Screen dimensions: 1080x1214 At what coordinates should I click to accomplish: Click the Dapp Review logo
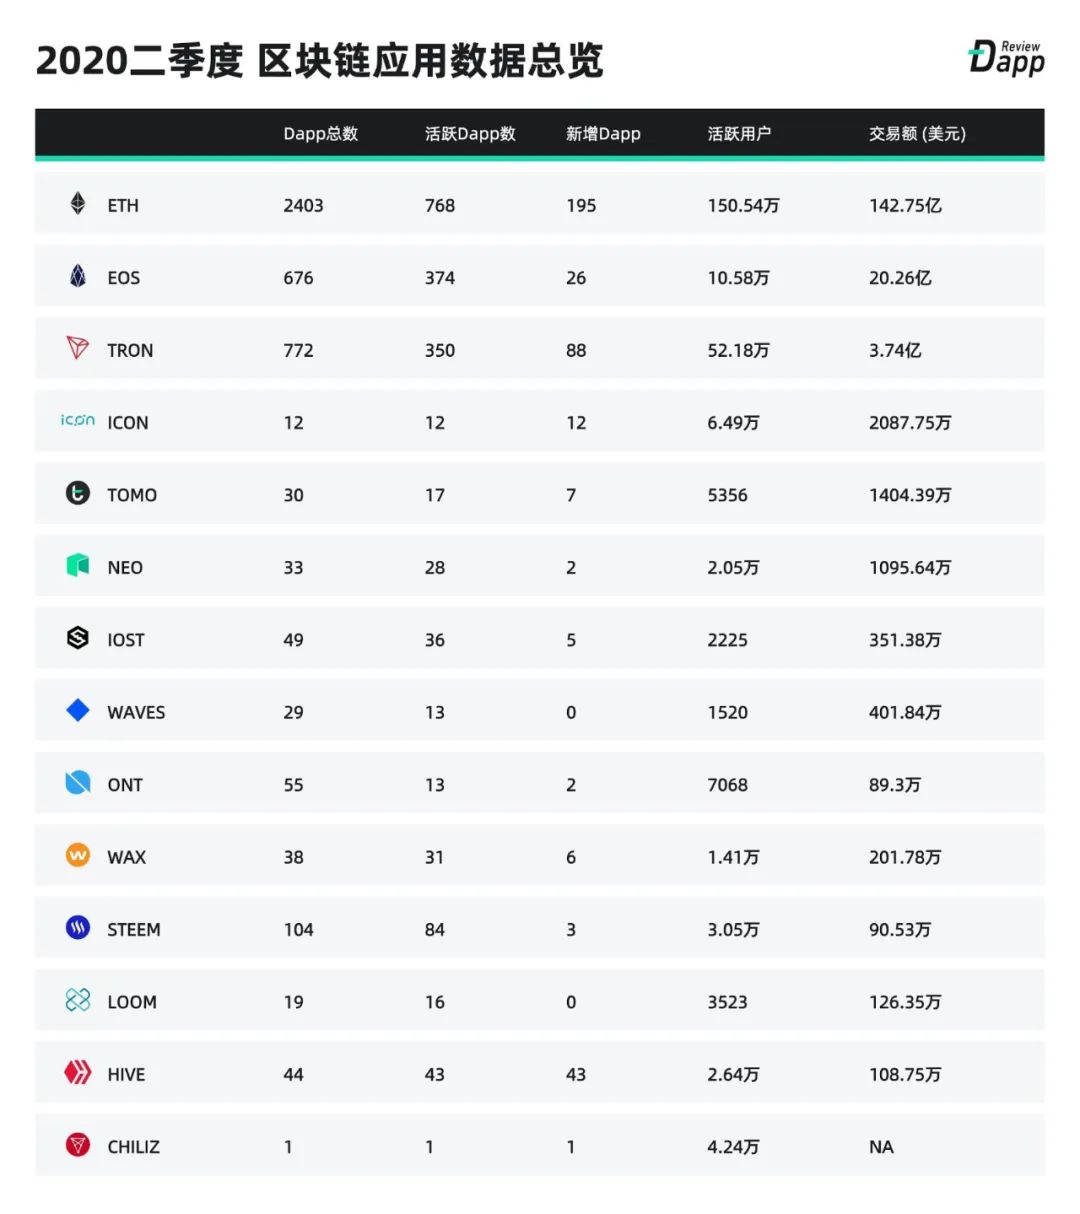1006,58
